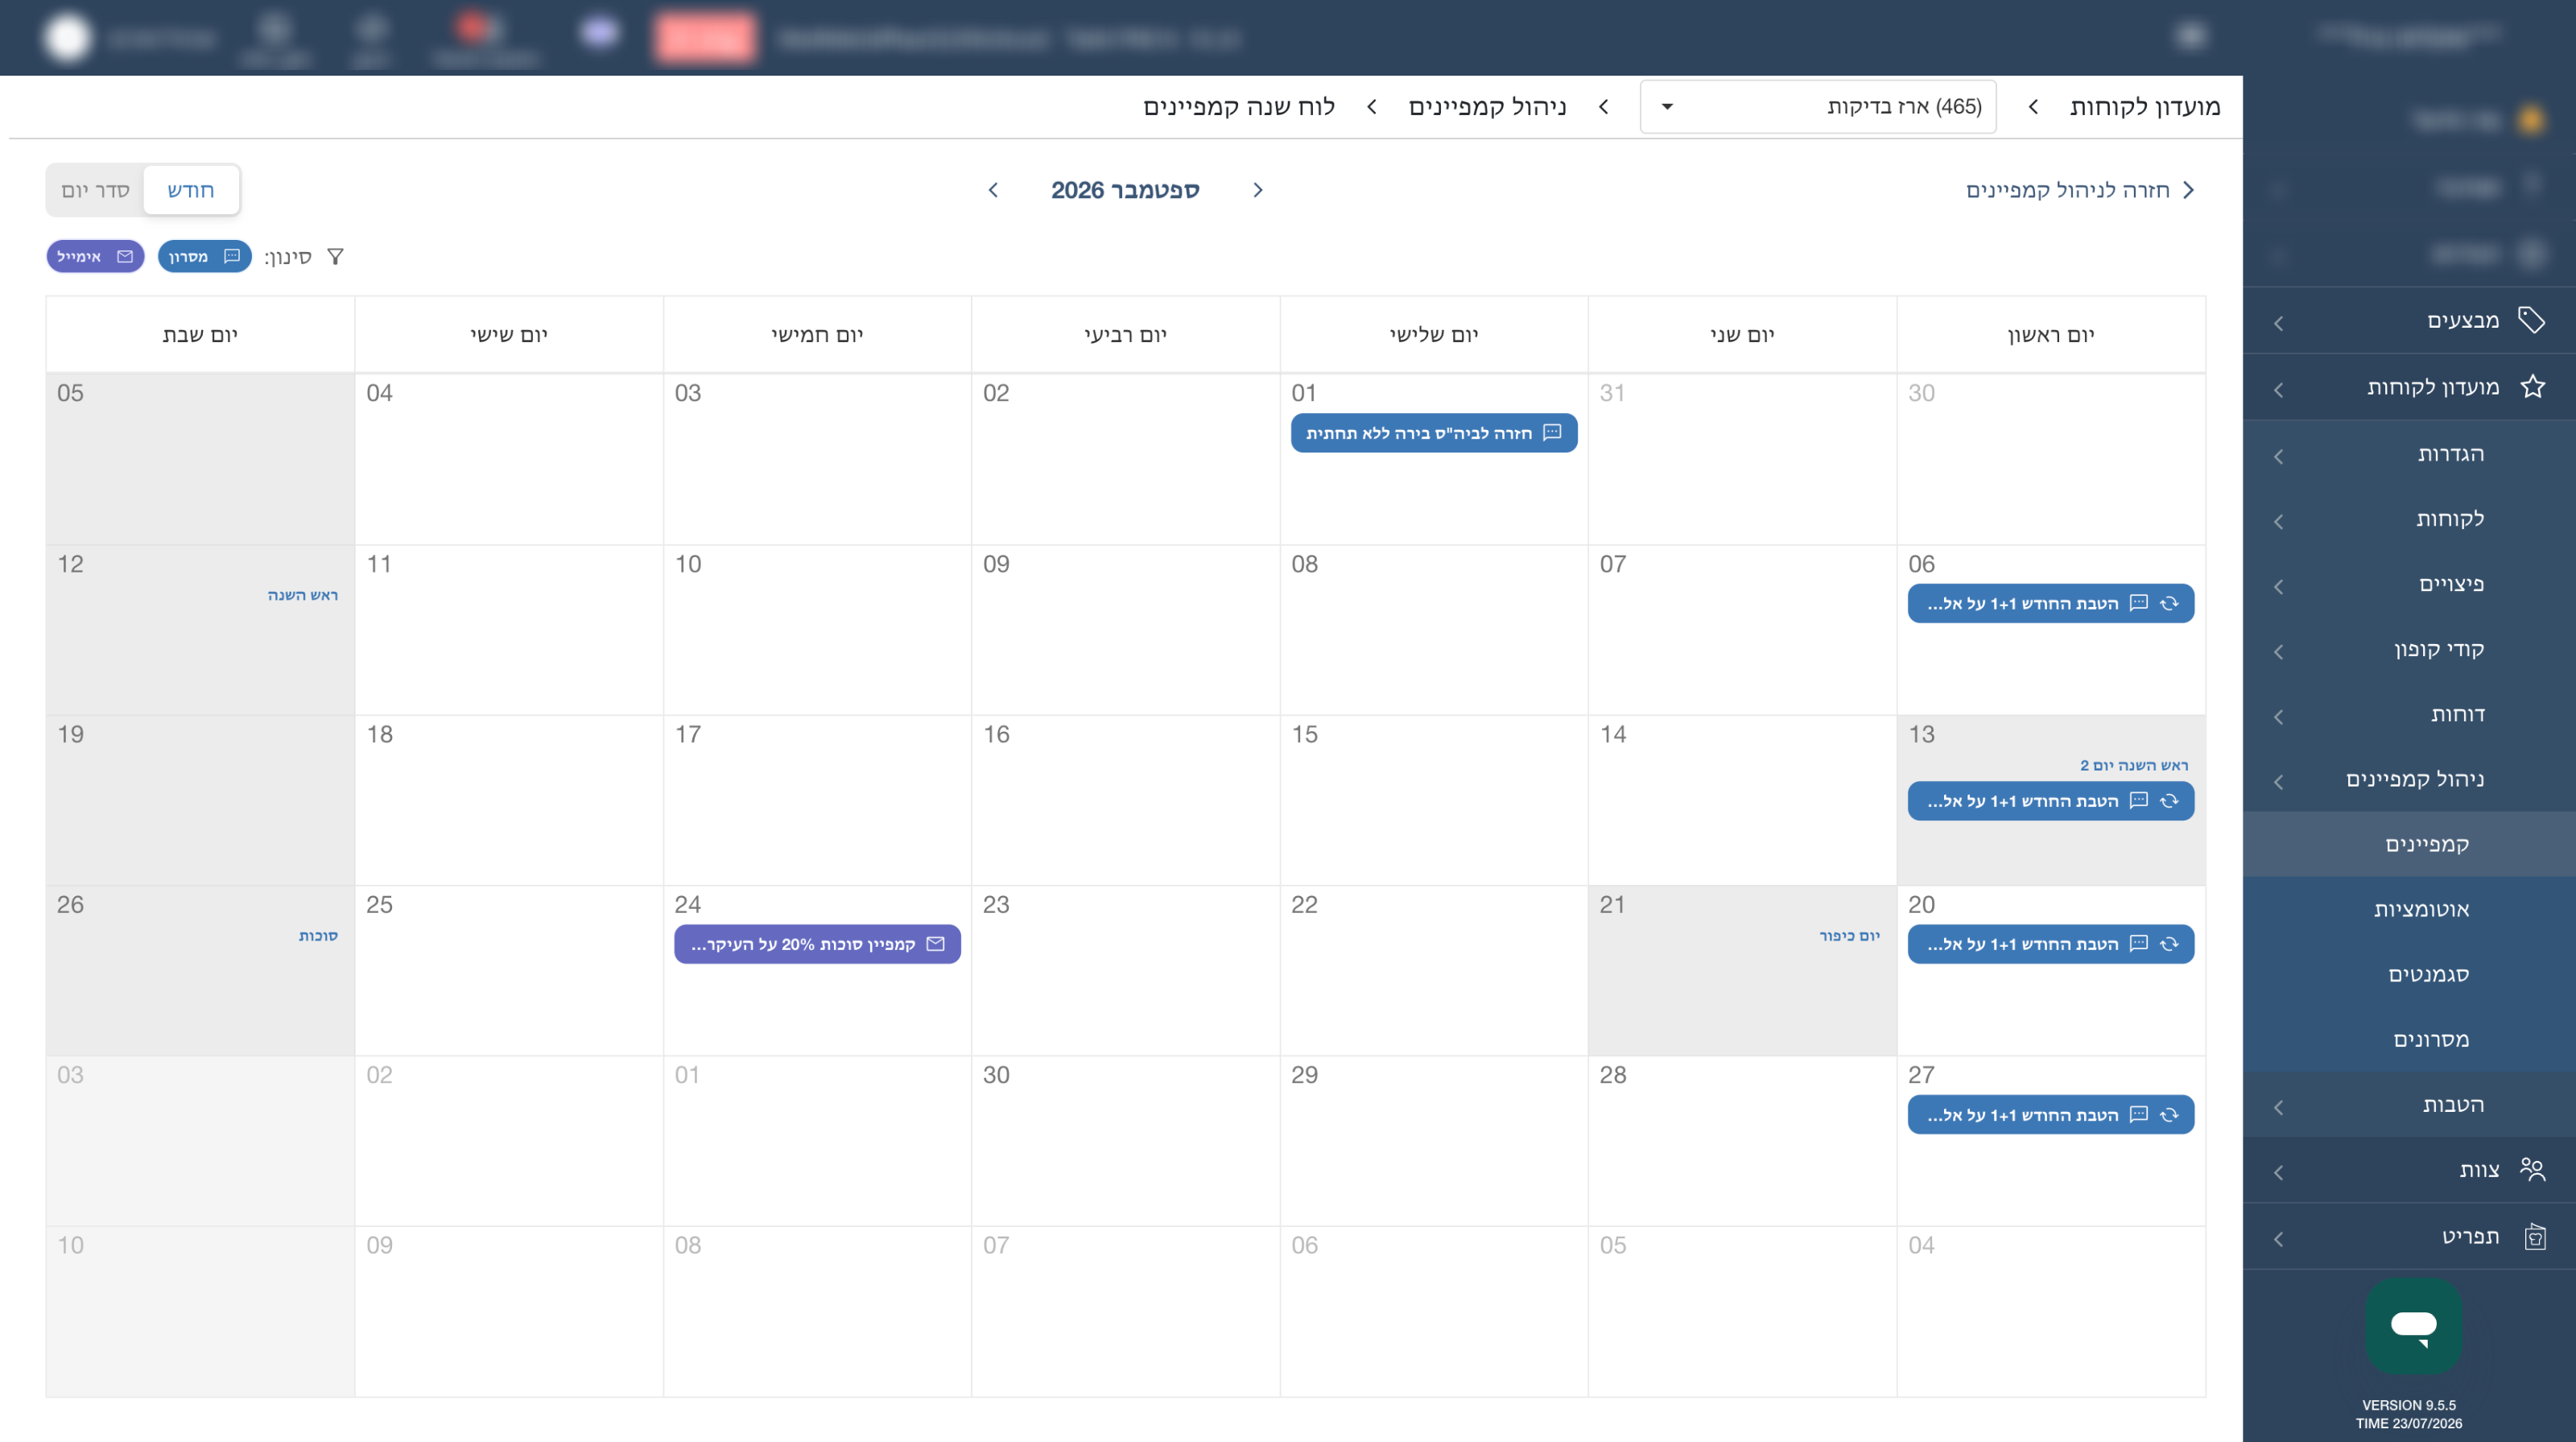2576x1442 pixels.
Task: Expand the מועדון לקוחות sidebar section
Action: (x=2409, y=388)
